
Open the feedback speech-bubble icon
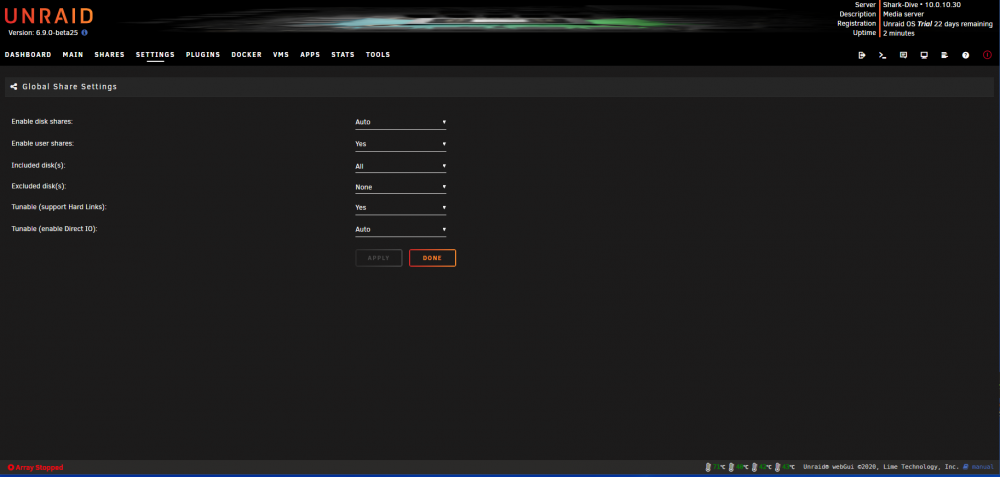click(x=903, y=55)
